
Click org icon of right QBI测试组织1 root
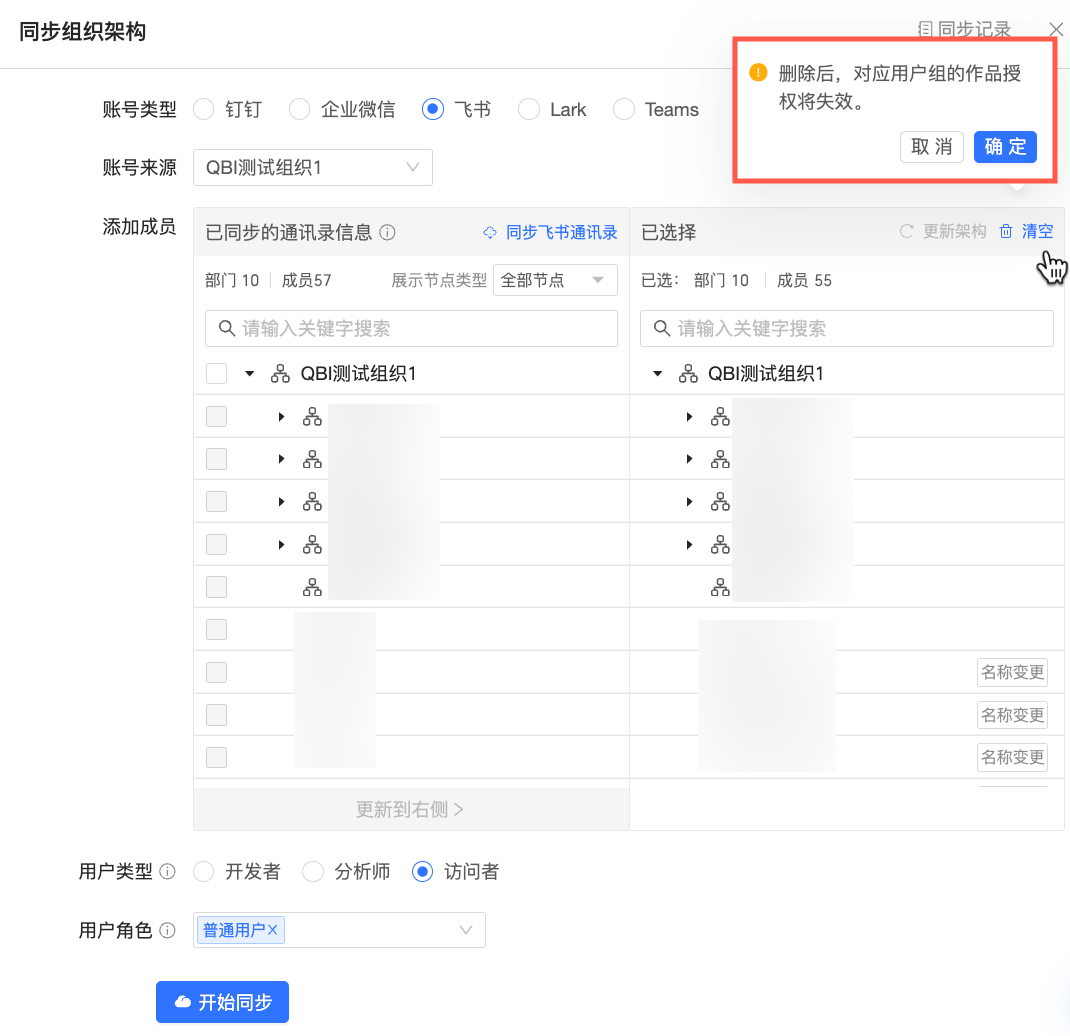pos(688,373)
